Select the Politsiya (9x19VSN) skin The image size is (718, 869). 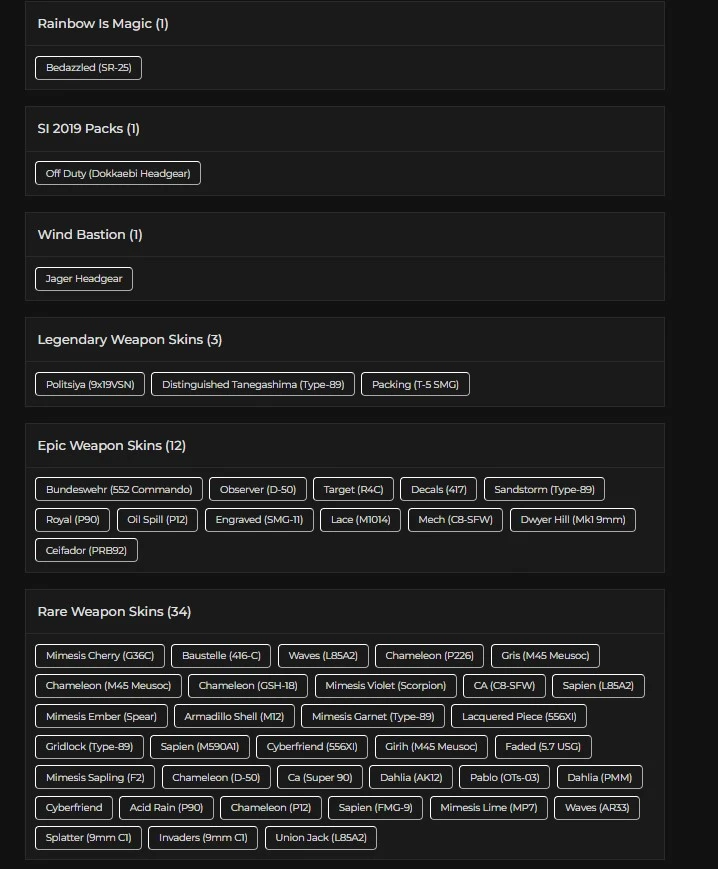point(90,384)
